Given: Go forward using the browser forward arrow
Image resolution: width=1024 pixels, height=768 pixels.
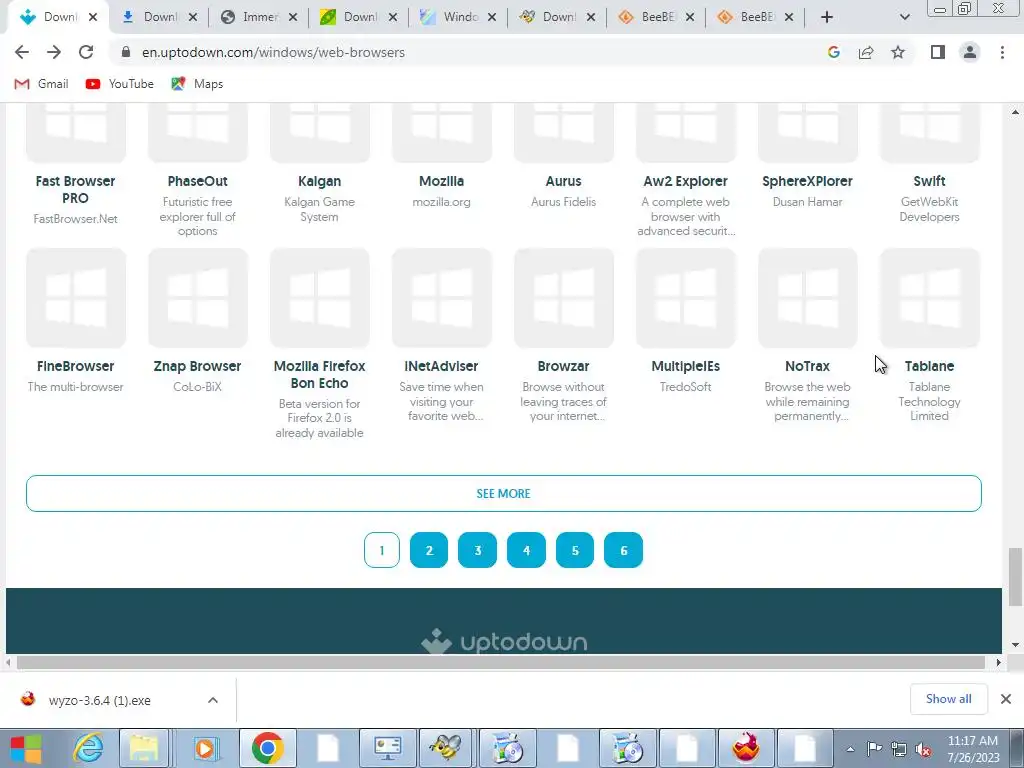Looking at the screenshot, I should 54,52.
